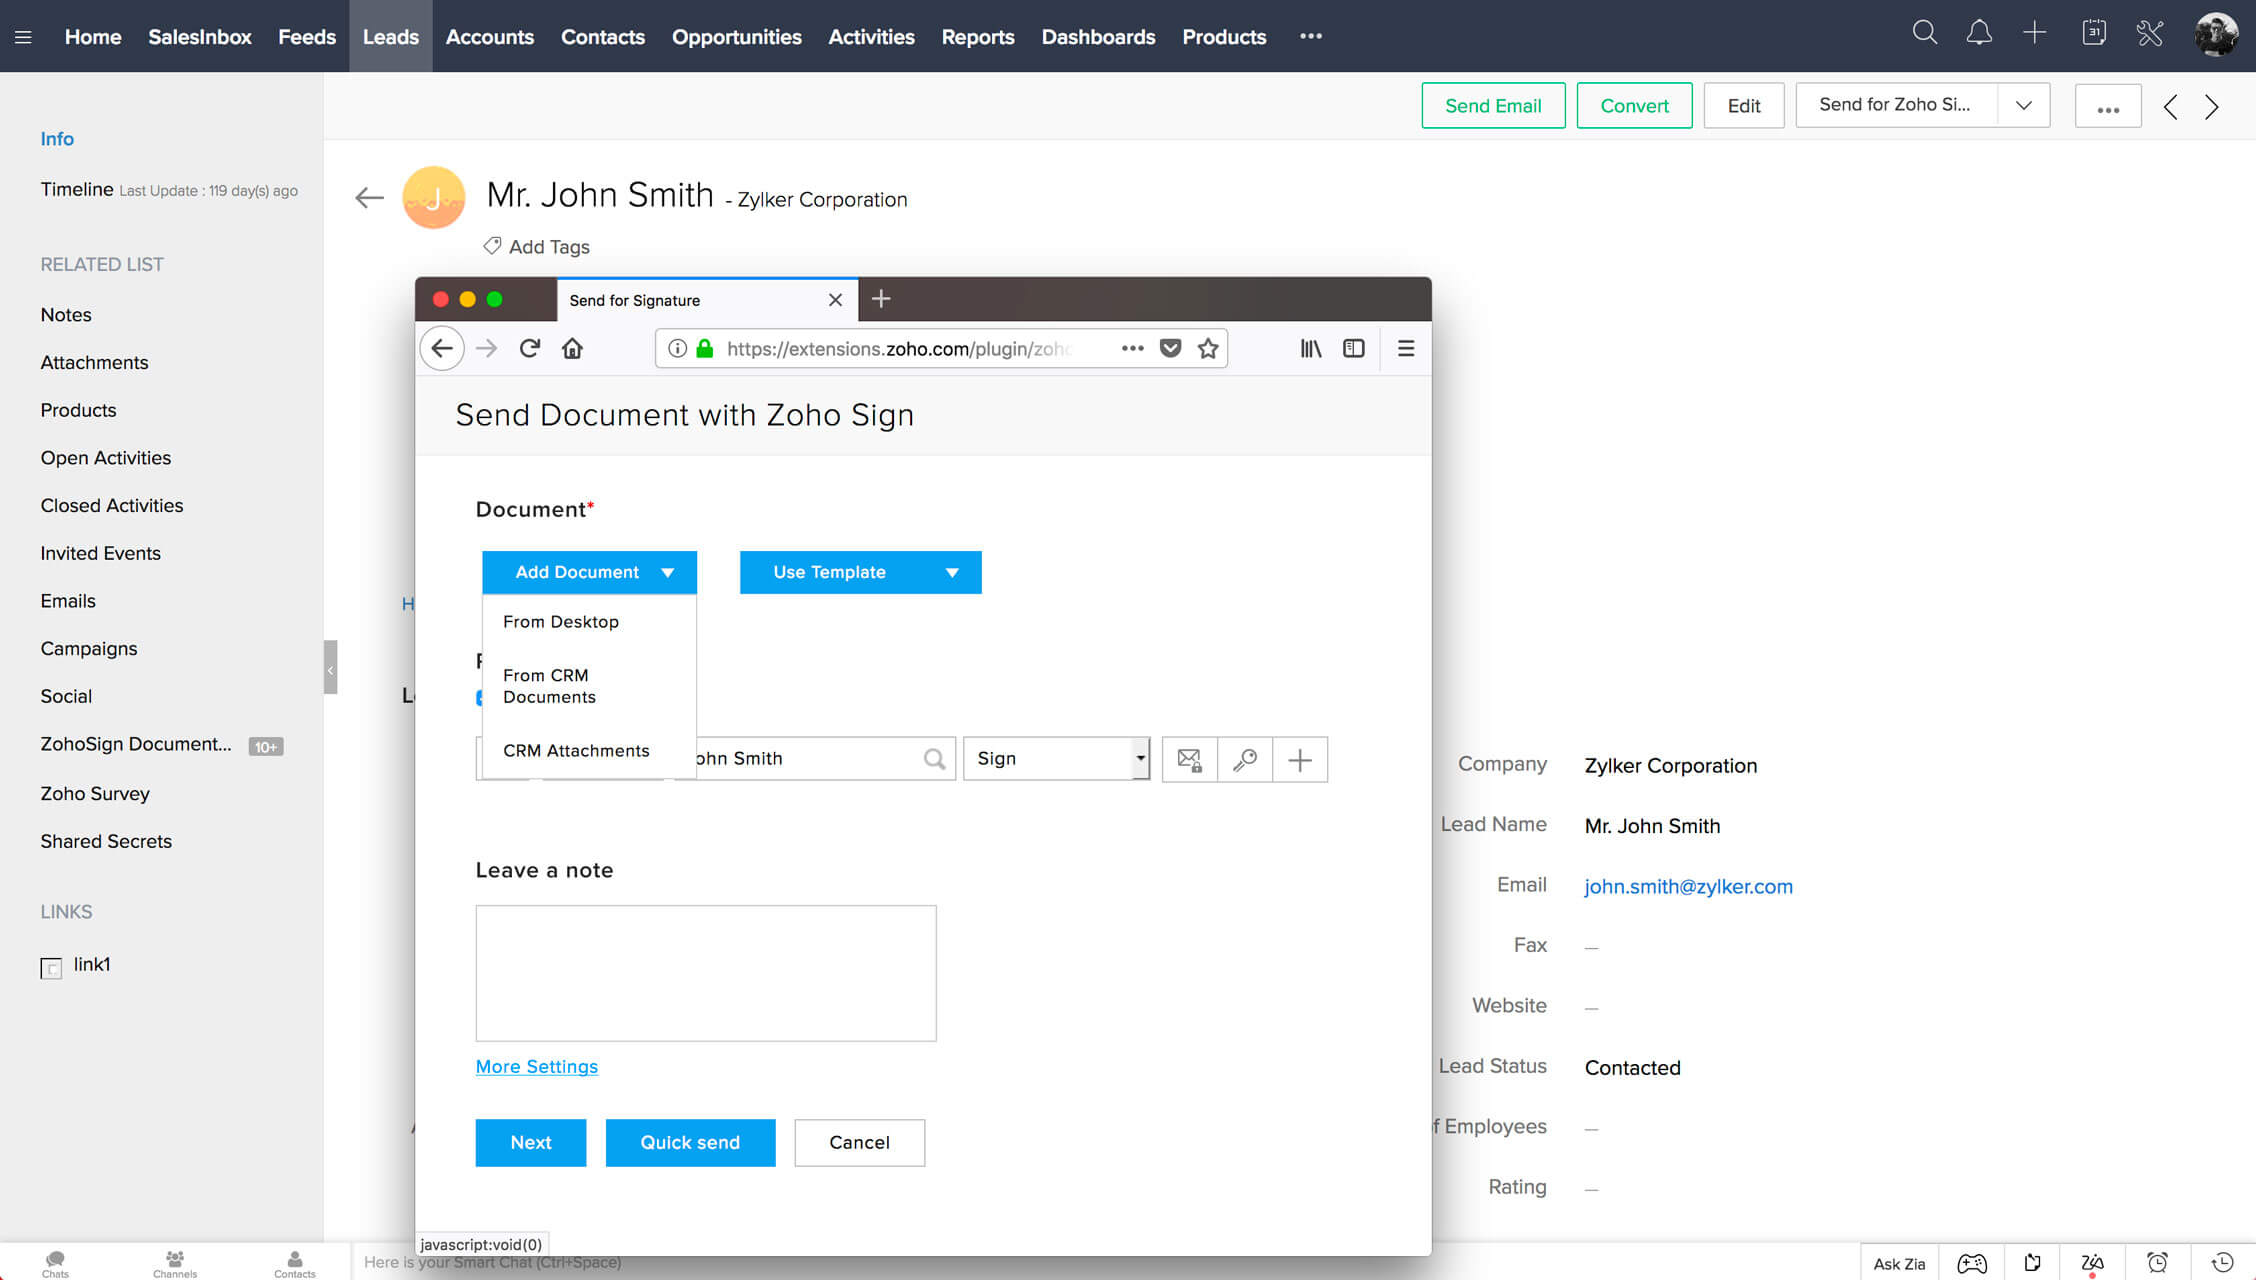This screenshot has height=1280, width=2256.
Task: Open Zia assistant icon in the bottom bar
Action: coord(2092,1262)
